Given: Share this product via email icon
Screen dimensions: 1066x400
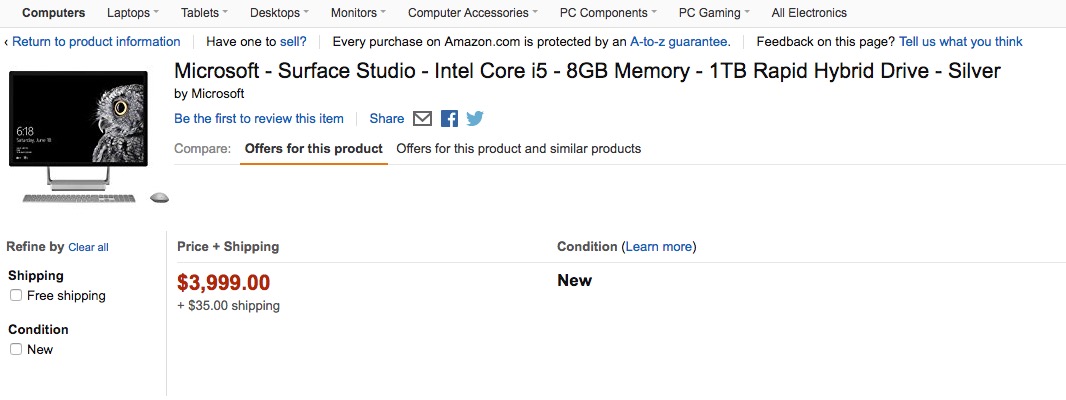Looking at the screenshot, I should point(422,119).
